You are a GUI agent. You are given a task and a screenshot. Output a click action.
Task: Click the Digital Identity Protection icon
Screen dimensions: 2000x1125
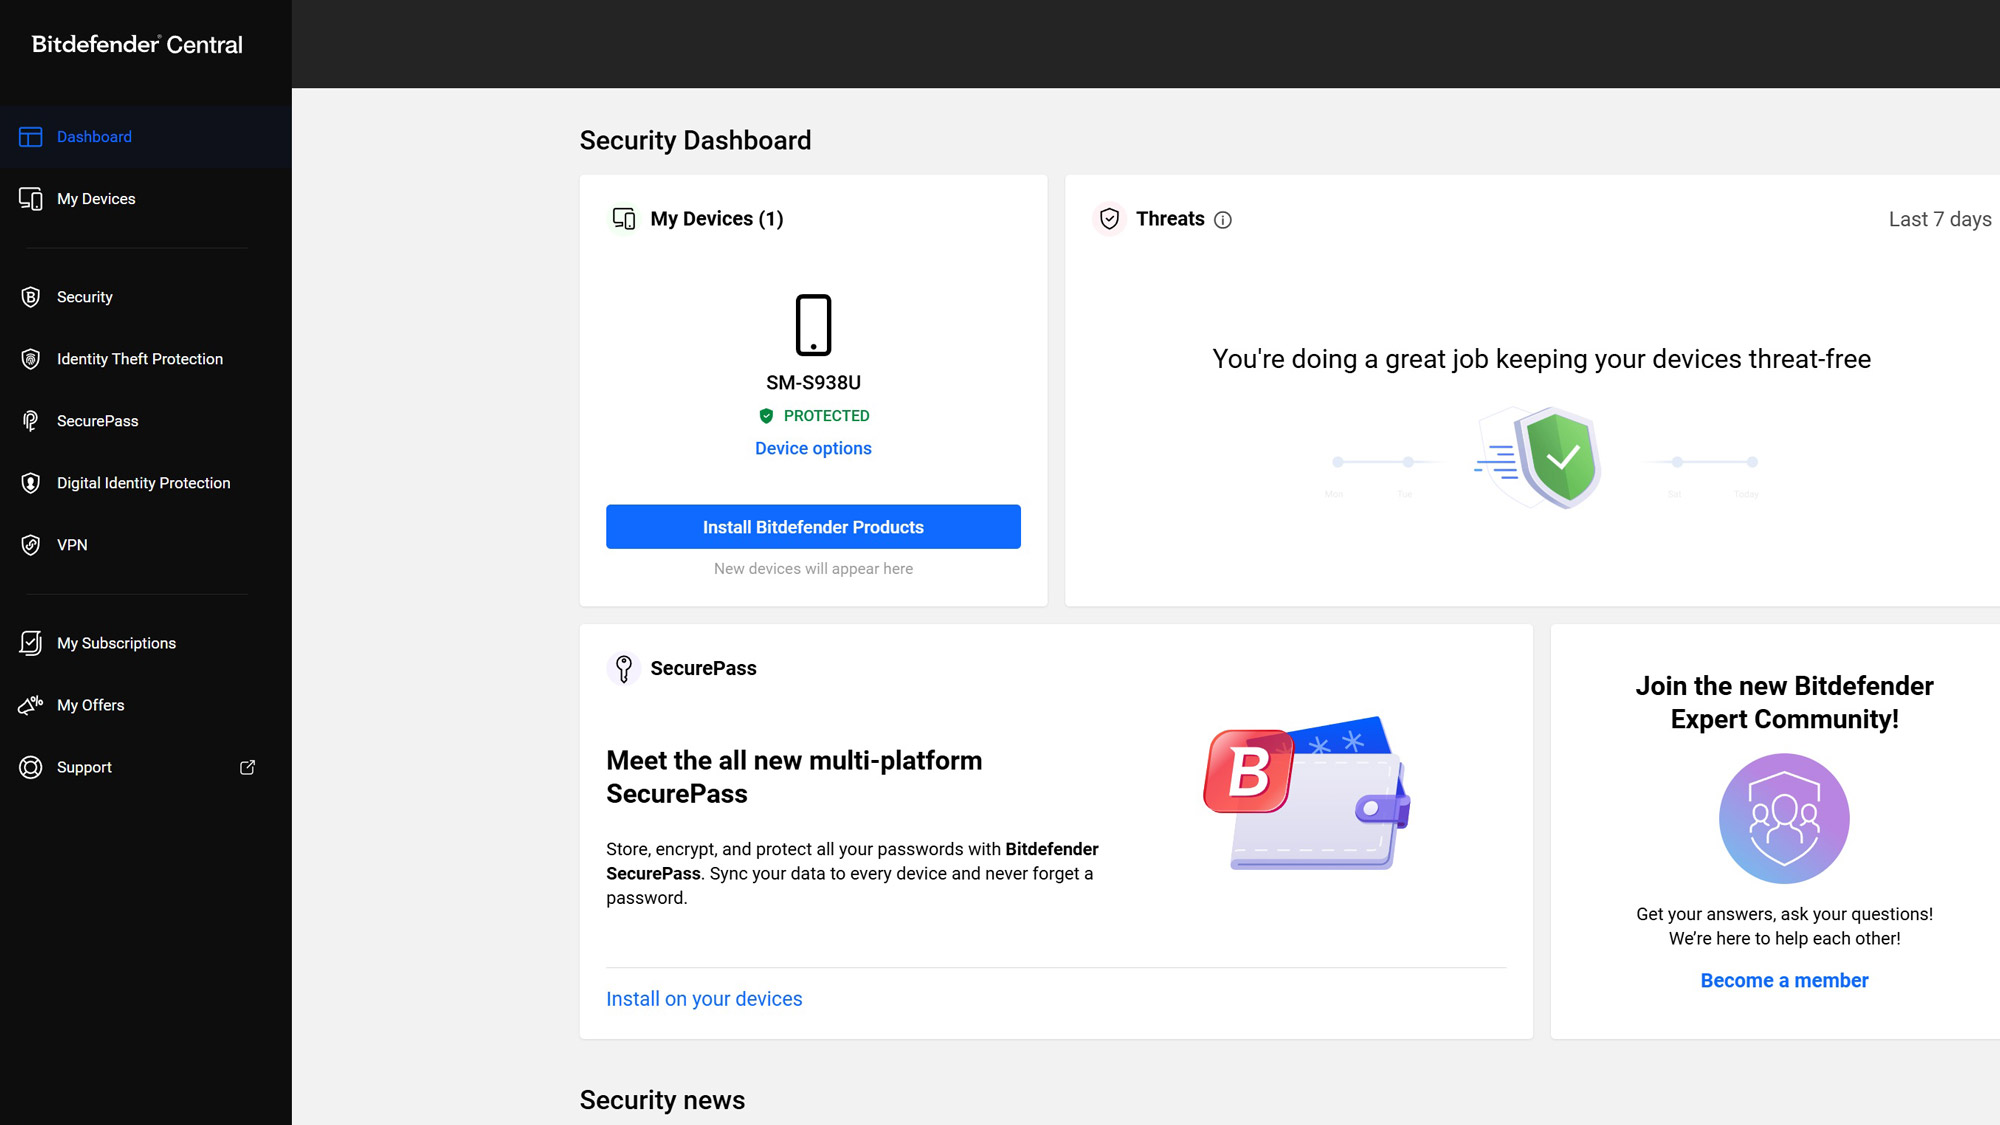click(x=31, y=483)
